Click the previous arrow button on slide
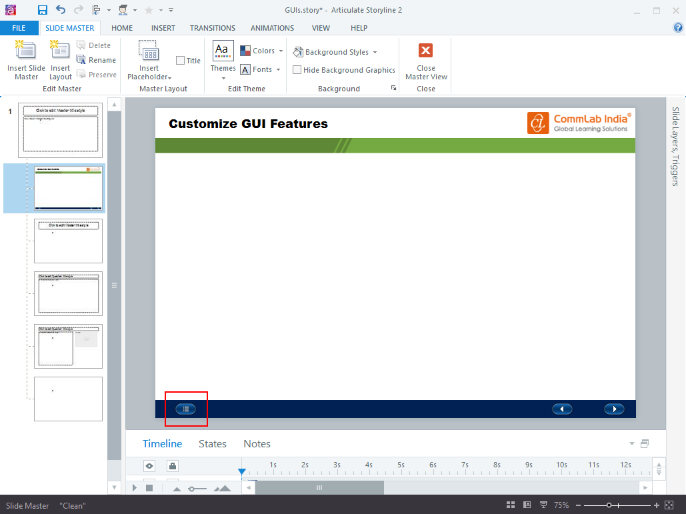Image resolution: width=686 pixels, height=514 pixels. [562, 409]
